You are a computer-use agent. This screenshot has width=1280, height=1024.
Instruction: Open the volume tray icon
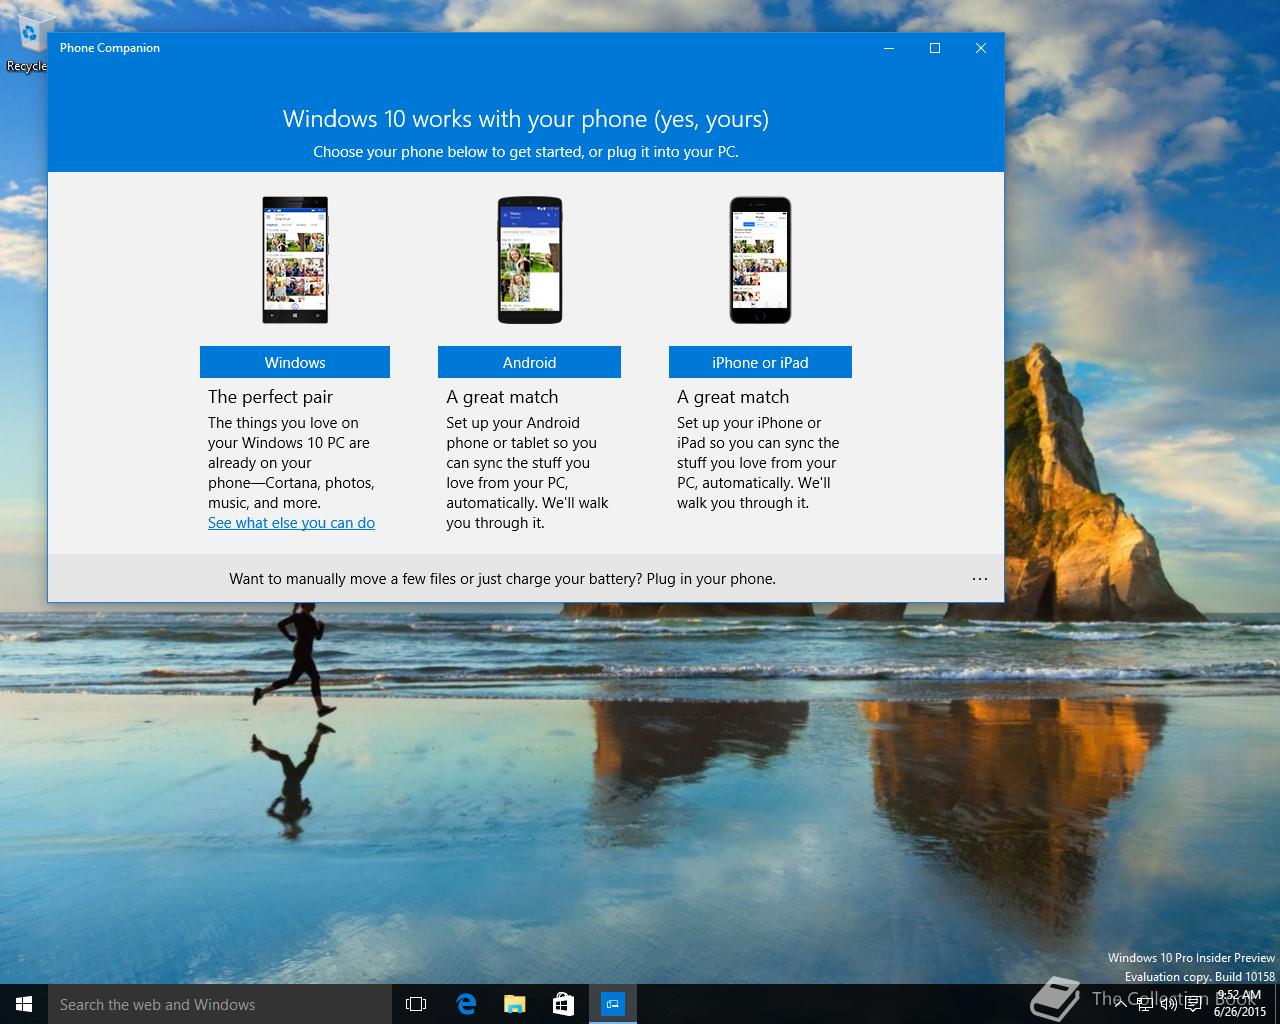tap(1168, 1004)
